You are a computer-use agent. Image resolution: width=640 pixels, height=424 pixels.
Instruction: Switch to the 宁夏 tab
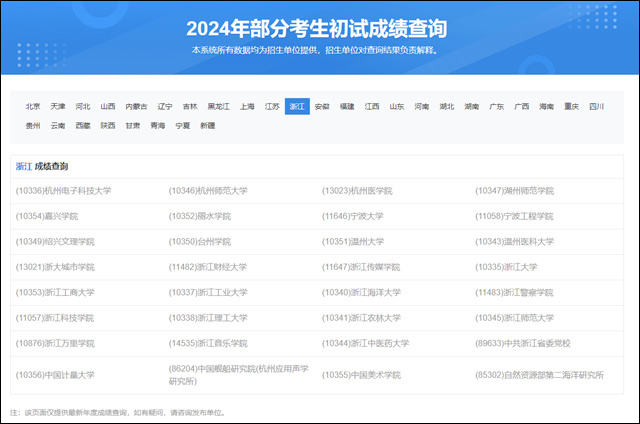182,126
